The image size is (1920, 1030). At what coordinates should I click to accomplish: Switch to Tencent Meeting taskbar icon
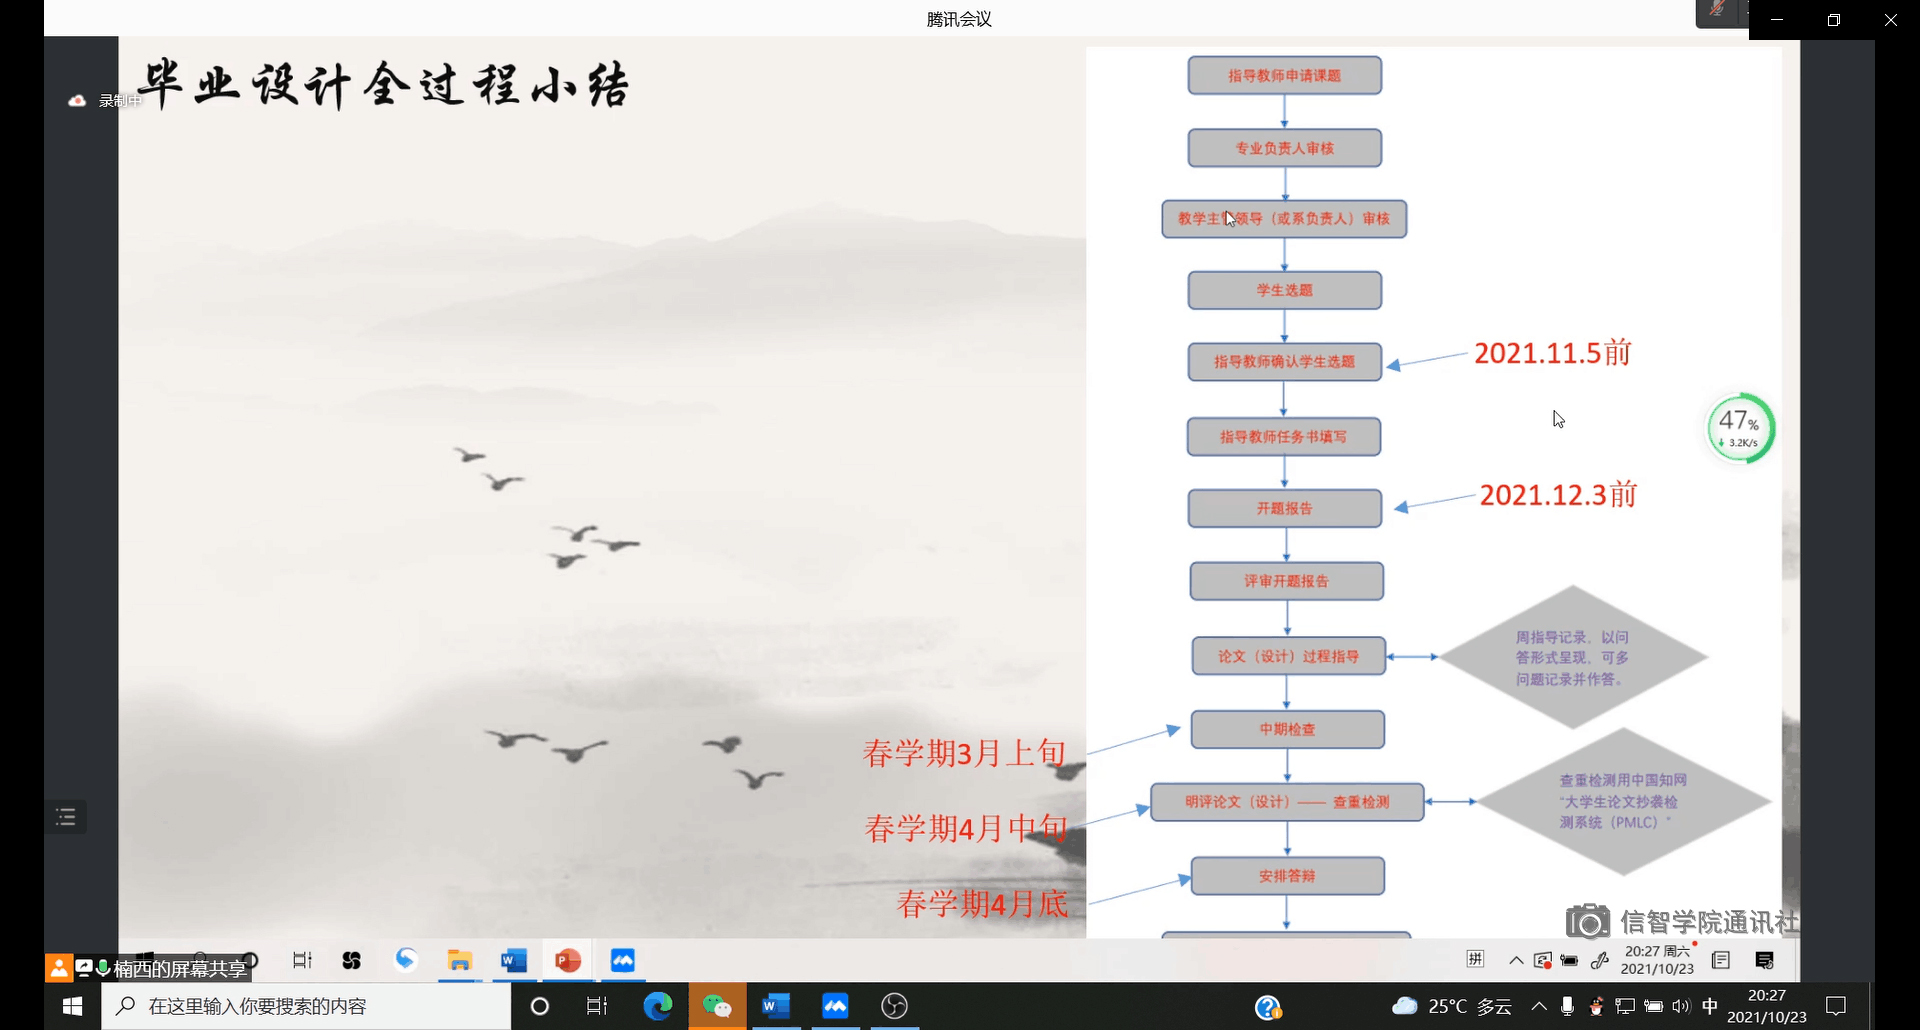coord(835,1006)
